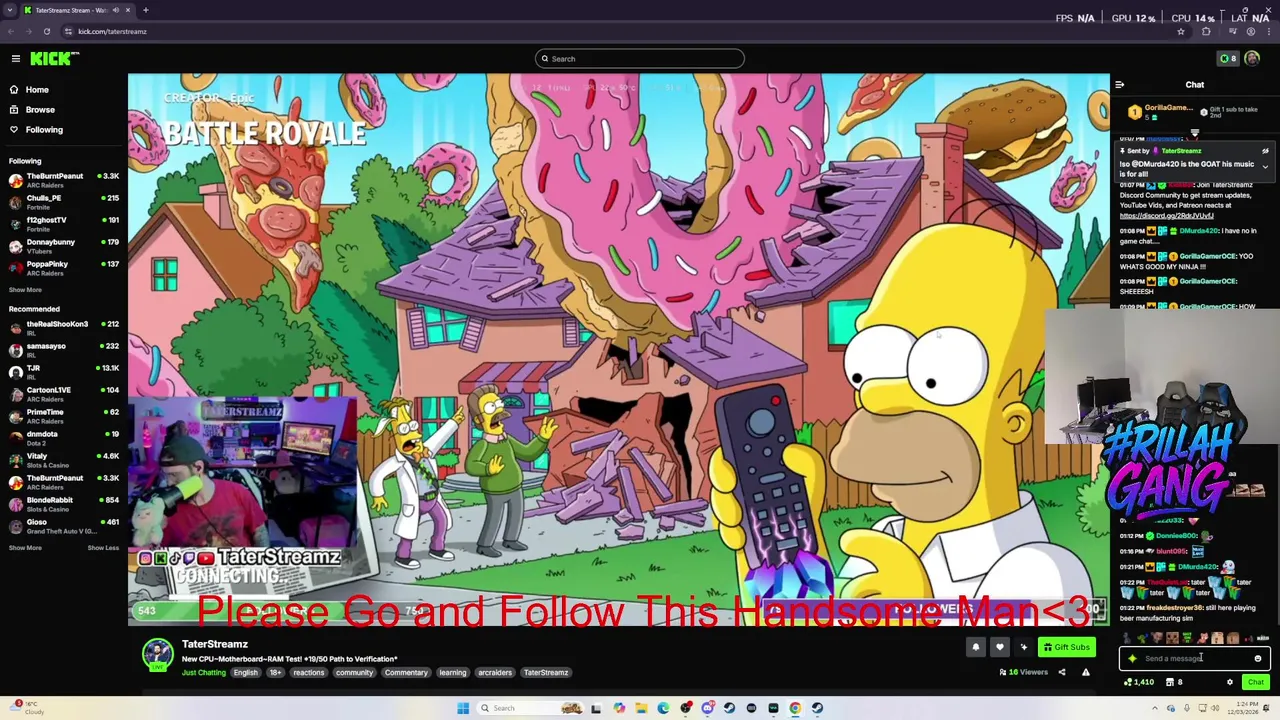Click the kick.com/taterstreamz address bar
This screenshot has height=720, width=1280.
tap(112, 32)
